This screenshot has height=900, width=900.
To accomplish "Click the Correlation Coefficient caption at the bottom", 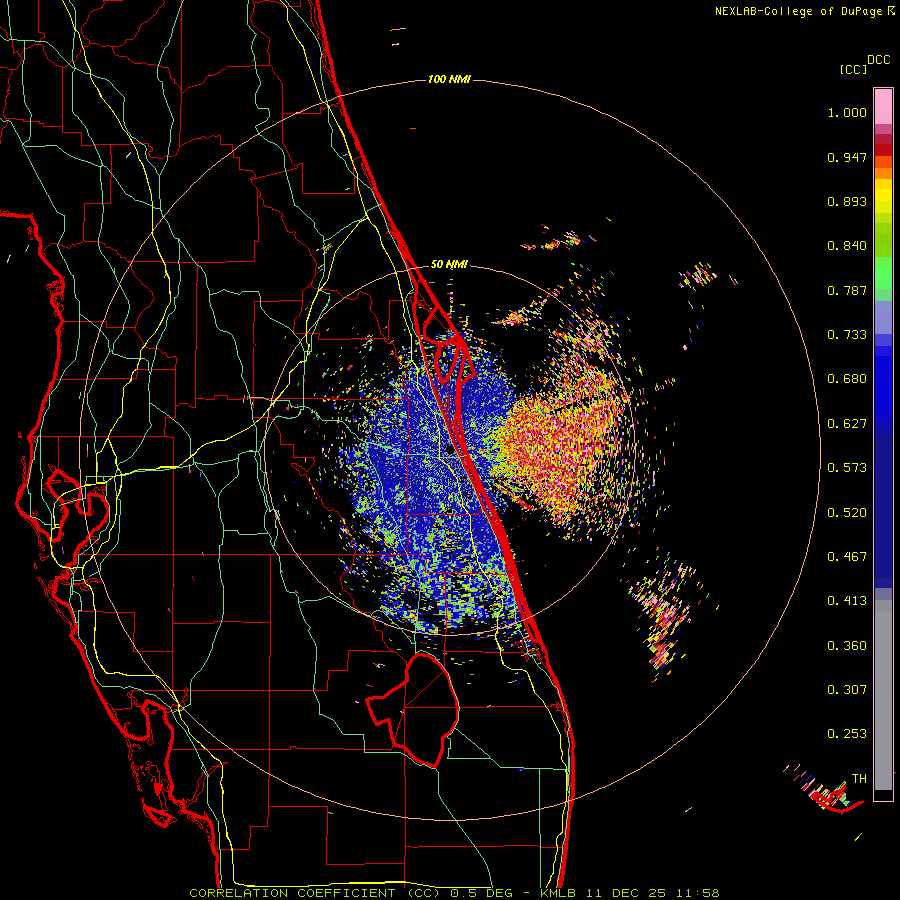I will [x=454, y=893].
